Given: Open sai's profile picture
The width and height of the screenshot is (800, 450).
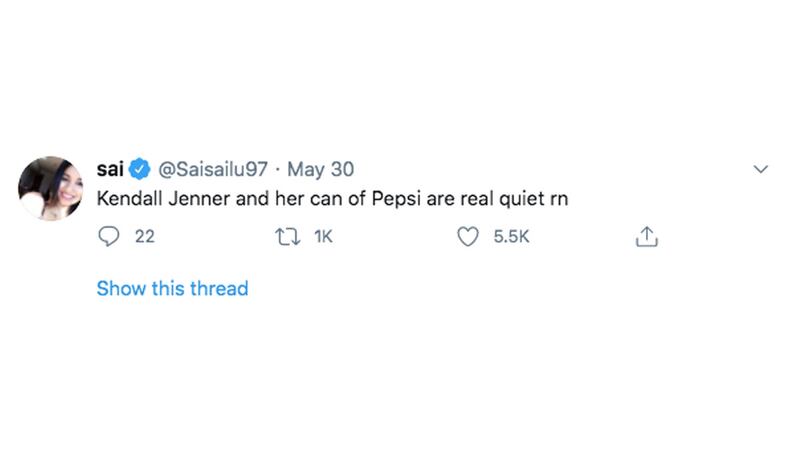Looking at the screenshot, I should point(50,188).
